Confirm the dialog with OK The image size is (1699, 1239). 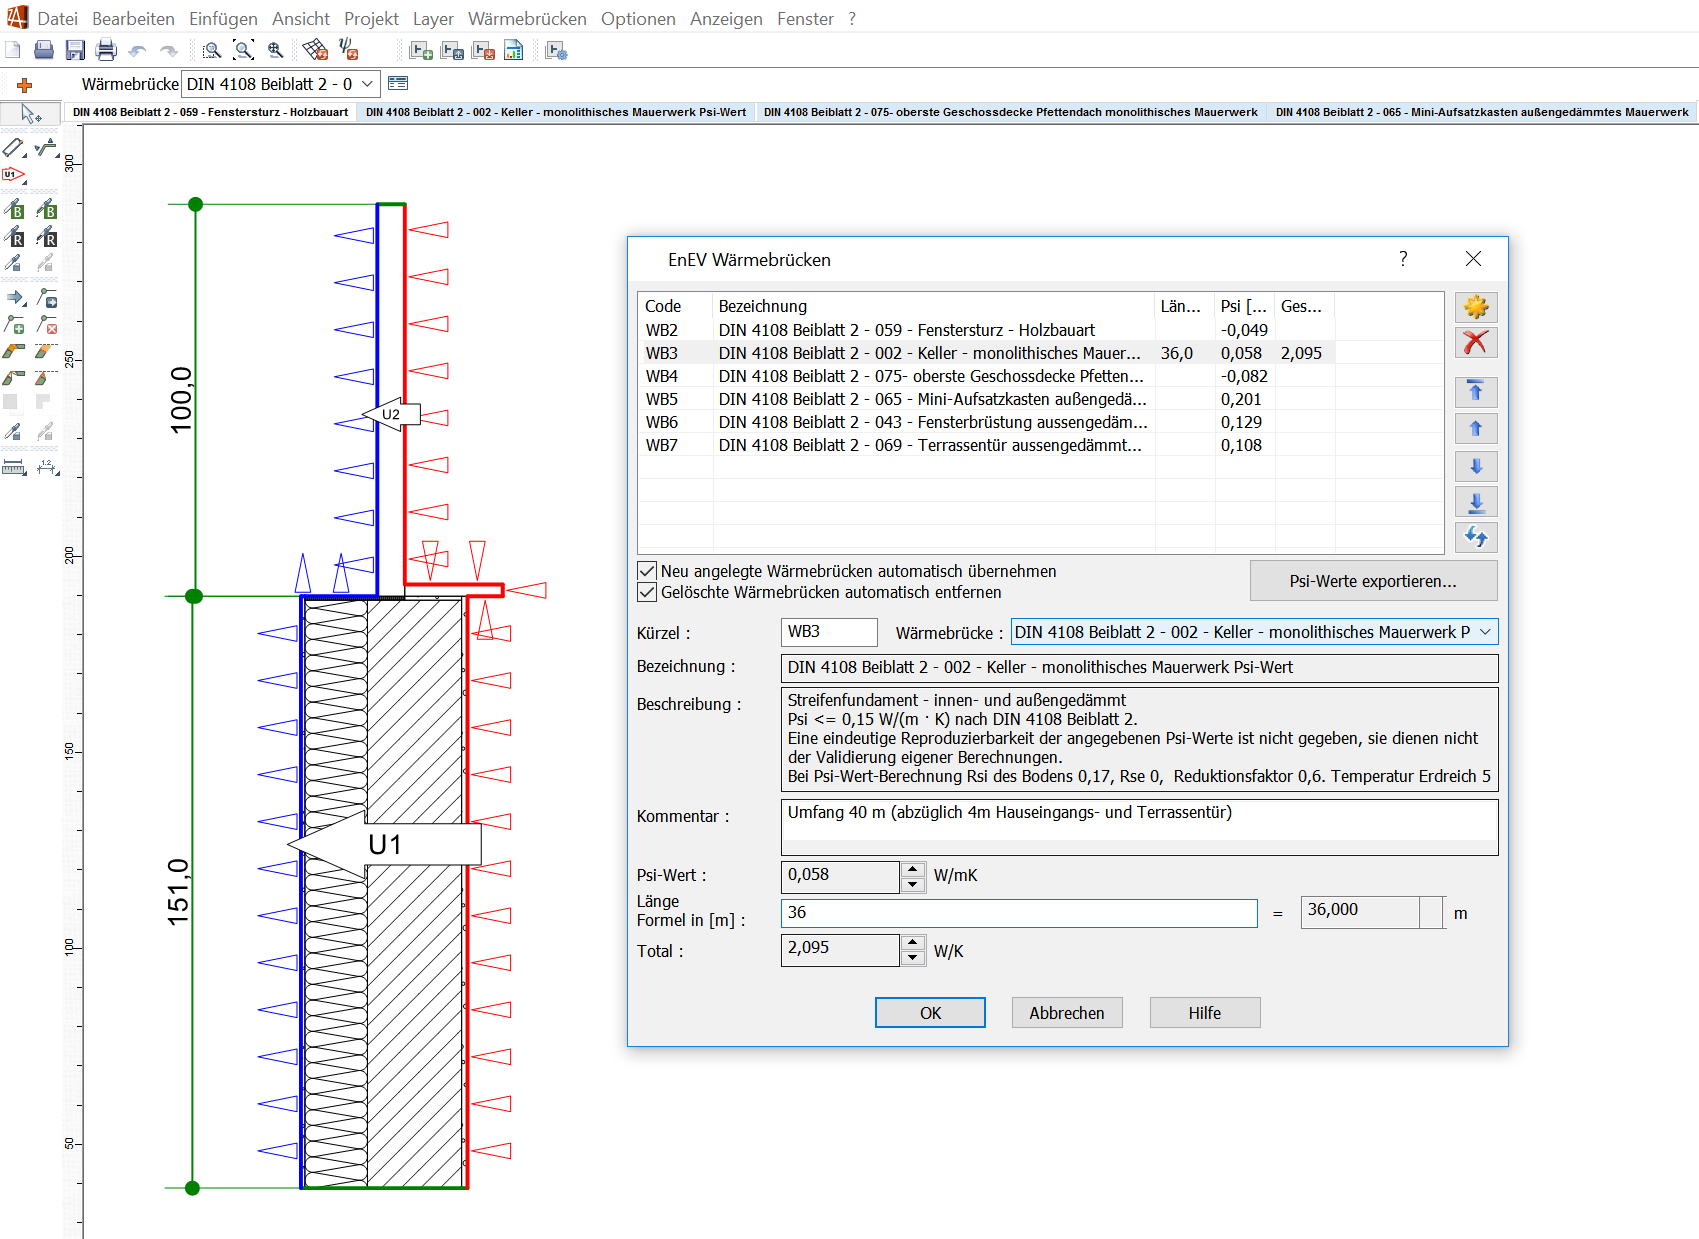click(x=930, y=1013)
